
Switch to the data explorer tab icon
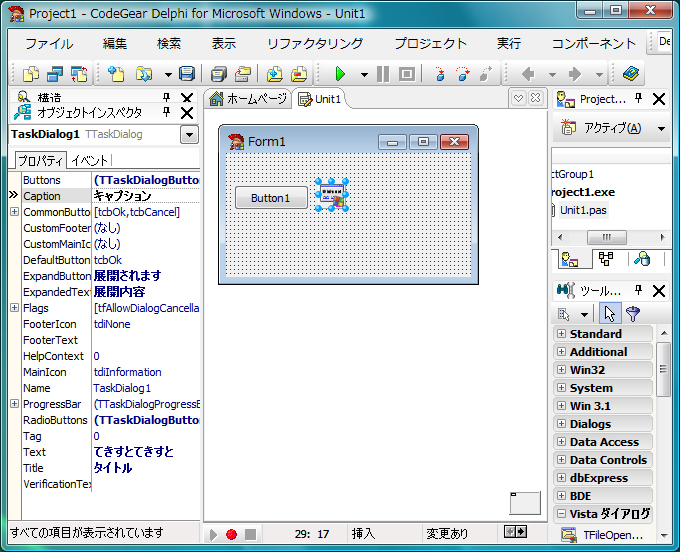pos(642,259)
